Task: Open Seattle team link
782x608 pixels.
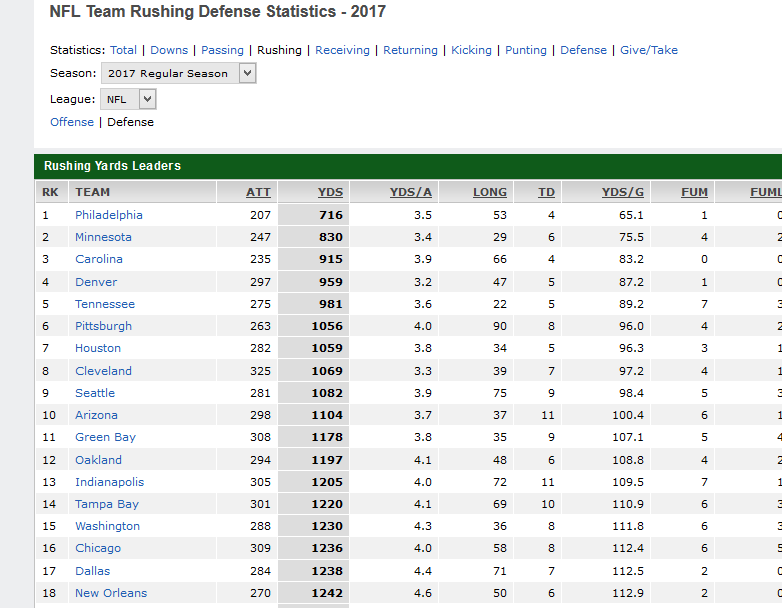Action: pyautogui.click(x=95, y=393)
